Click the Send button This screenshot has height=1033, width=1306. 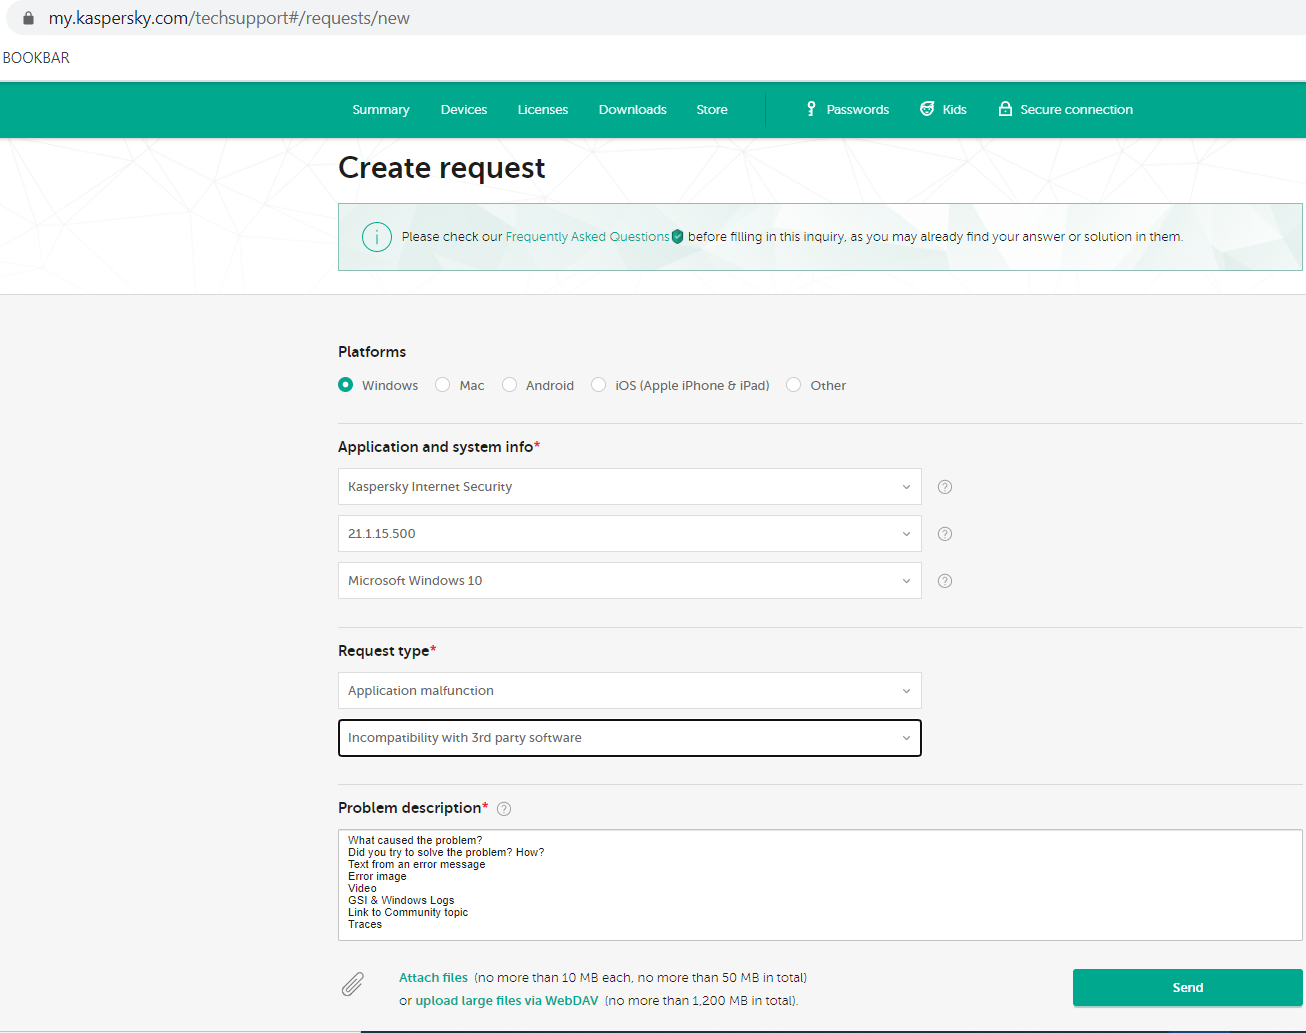click(x=1188, y=988)
